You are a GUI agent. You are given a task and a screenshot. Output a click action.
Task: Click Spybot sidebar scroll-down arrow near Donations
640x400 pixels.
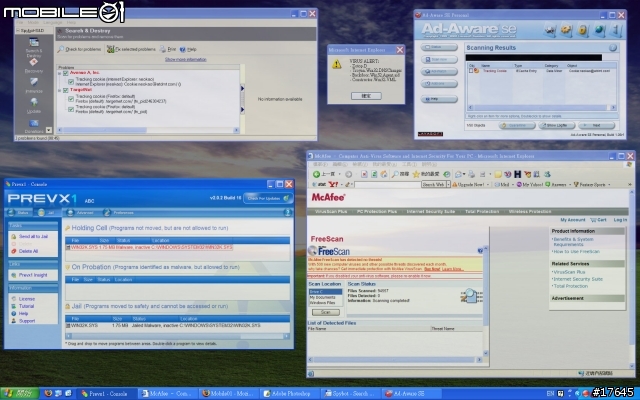pos(49,130)
